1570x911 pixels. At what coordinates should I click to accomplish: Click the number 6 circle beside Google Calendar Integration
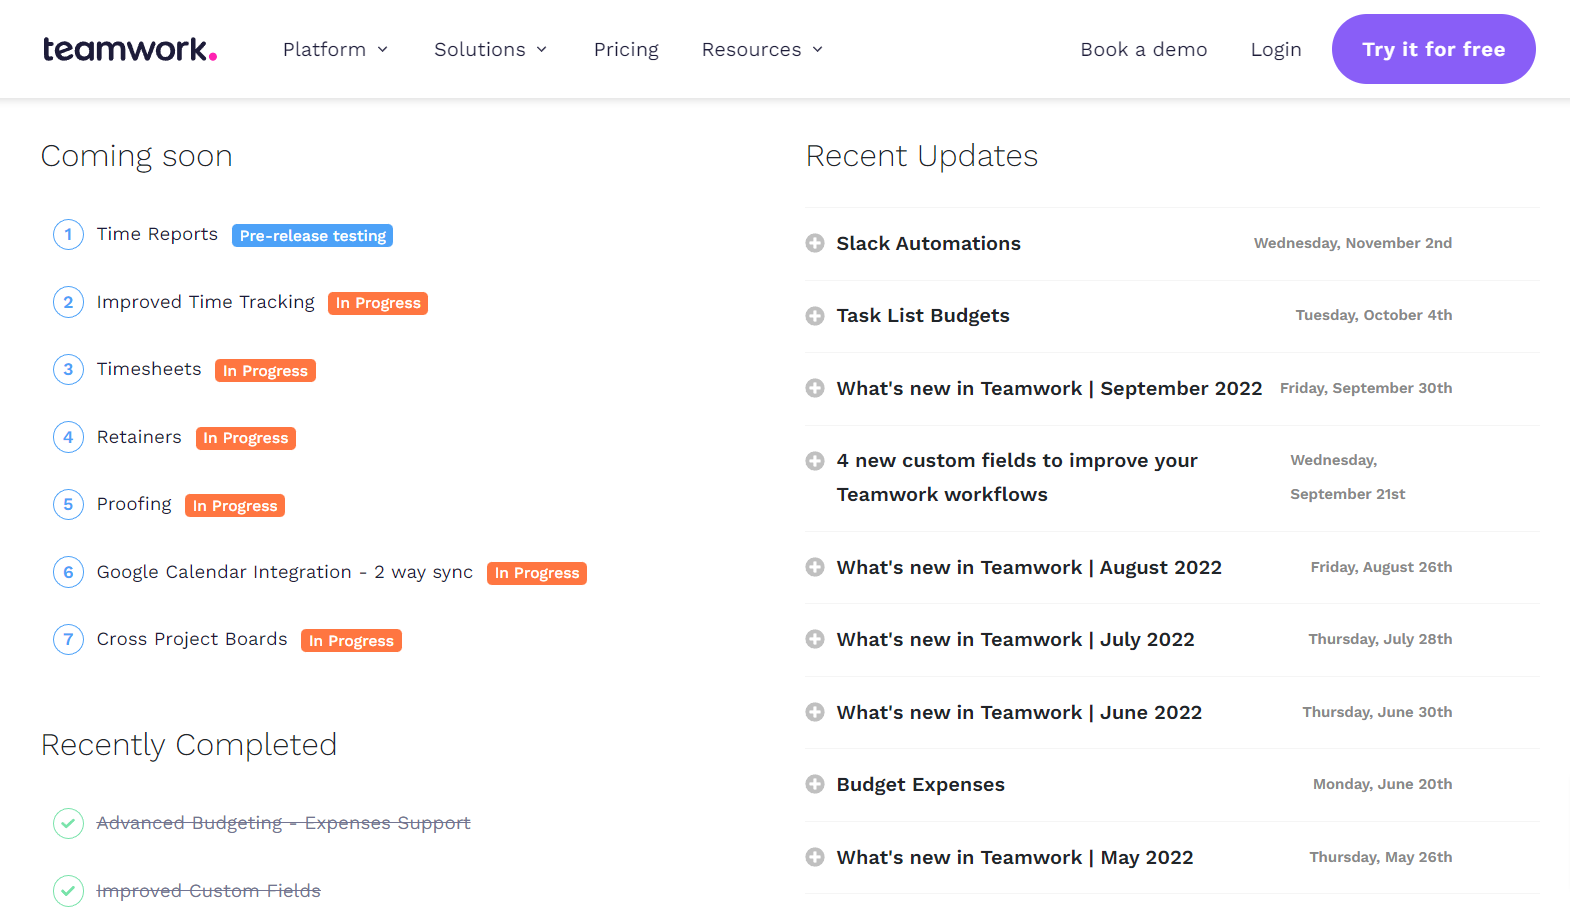68,572
